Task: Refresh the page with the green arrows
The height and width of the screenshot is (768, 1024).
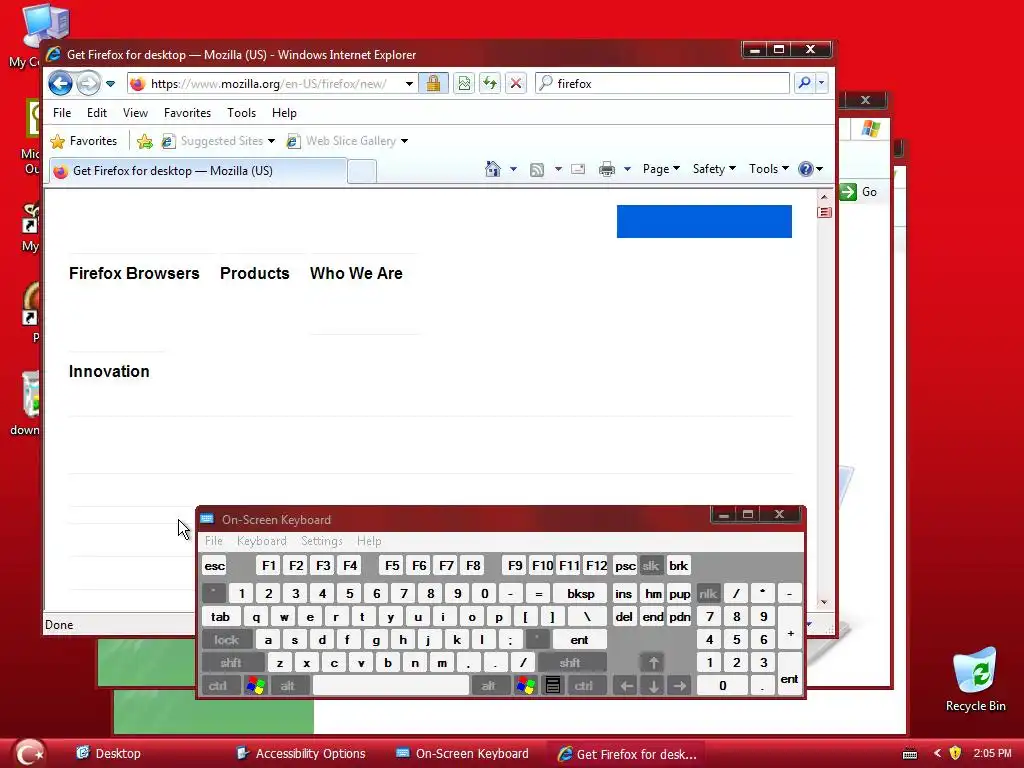Action: point(490,84)
